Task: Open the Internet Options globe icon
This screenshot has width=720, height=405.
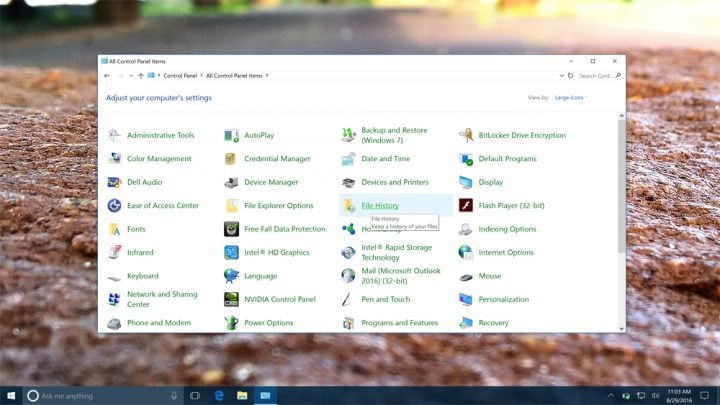Action: (x=466, y=253)
